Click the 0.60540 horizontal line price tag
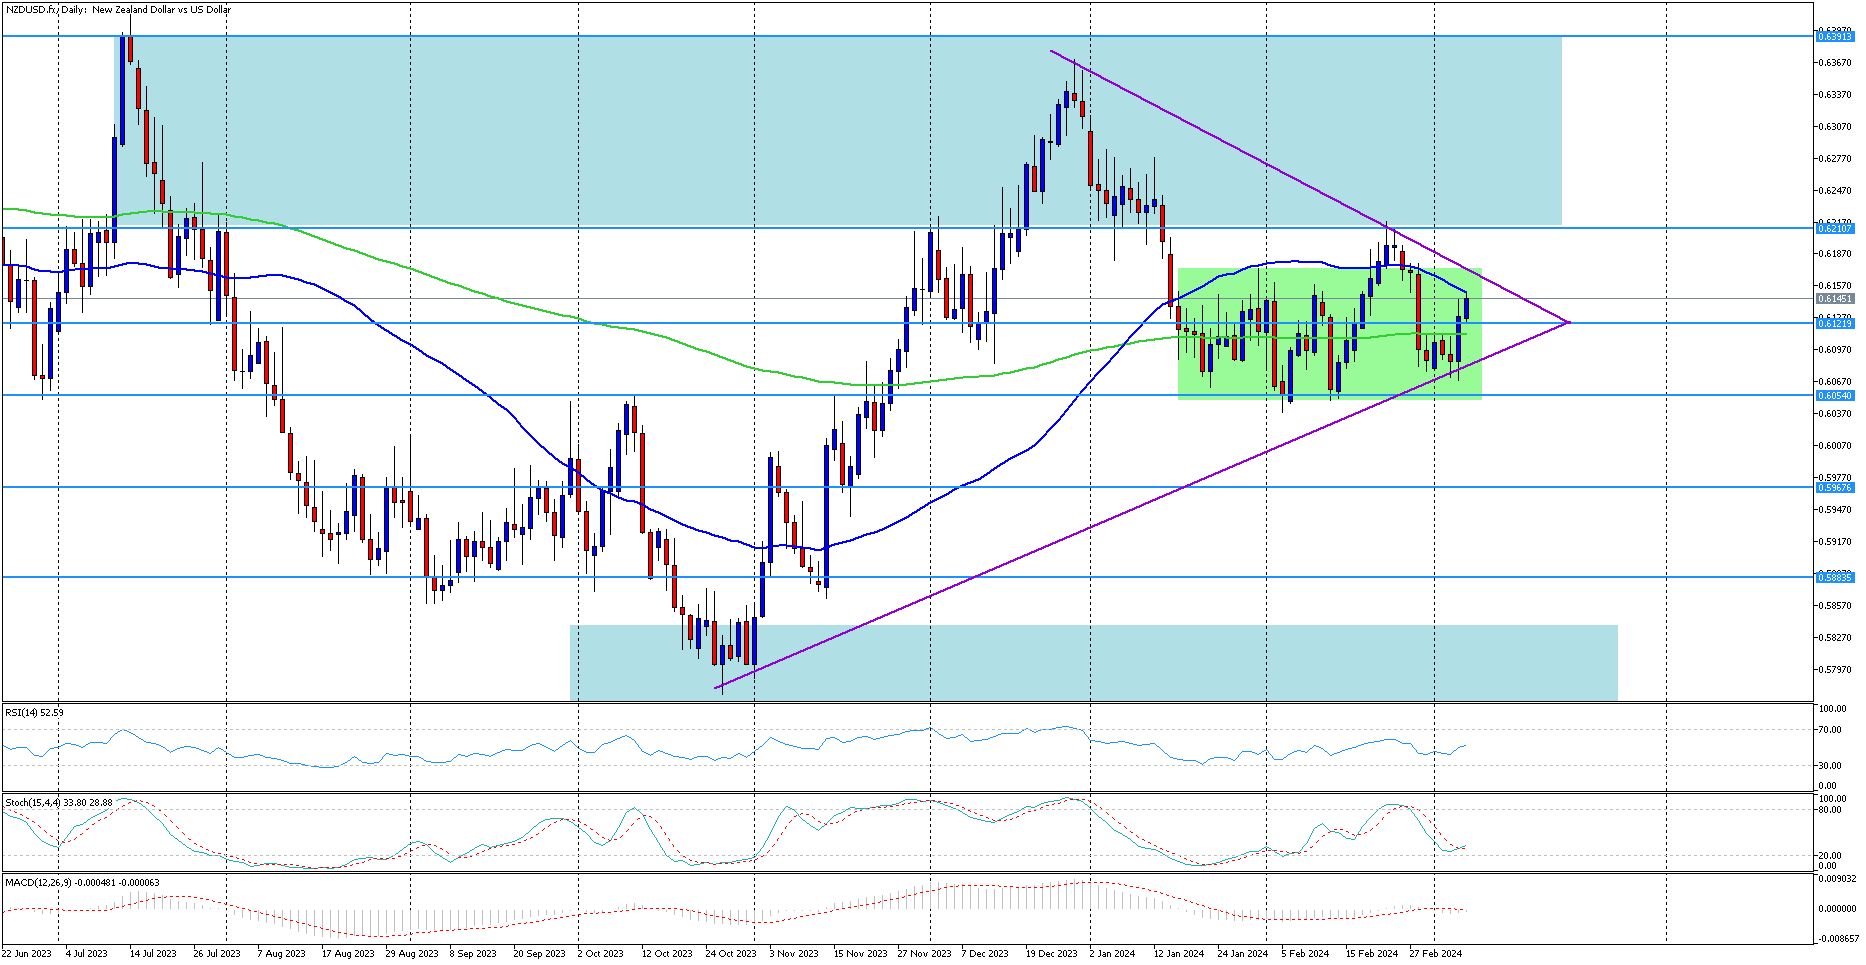 pos(1835,395)
